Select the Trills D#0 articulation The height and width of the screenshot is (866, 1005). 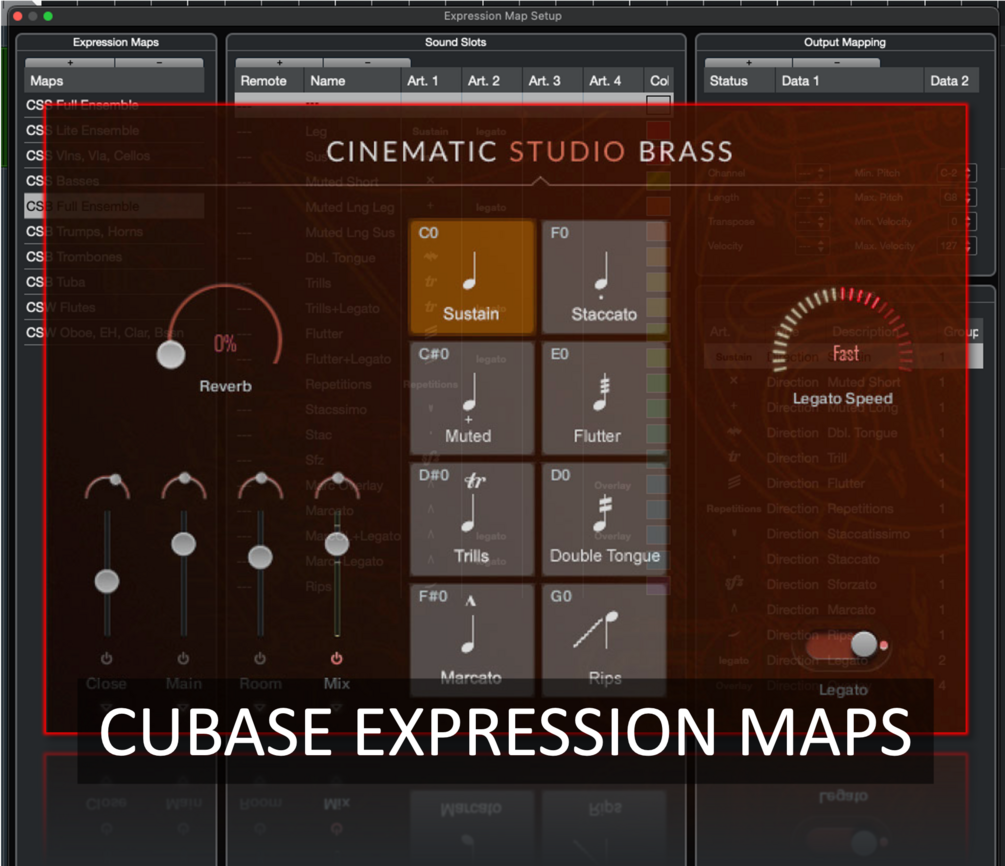tap(472, 519)
